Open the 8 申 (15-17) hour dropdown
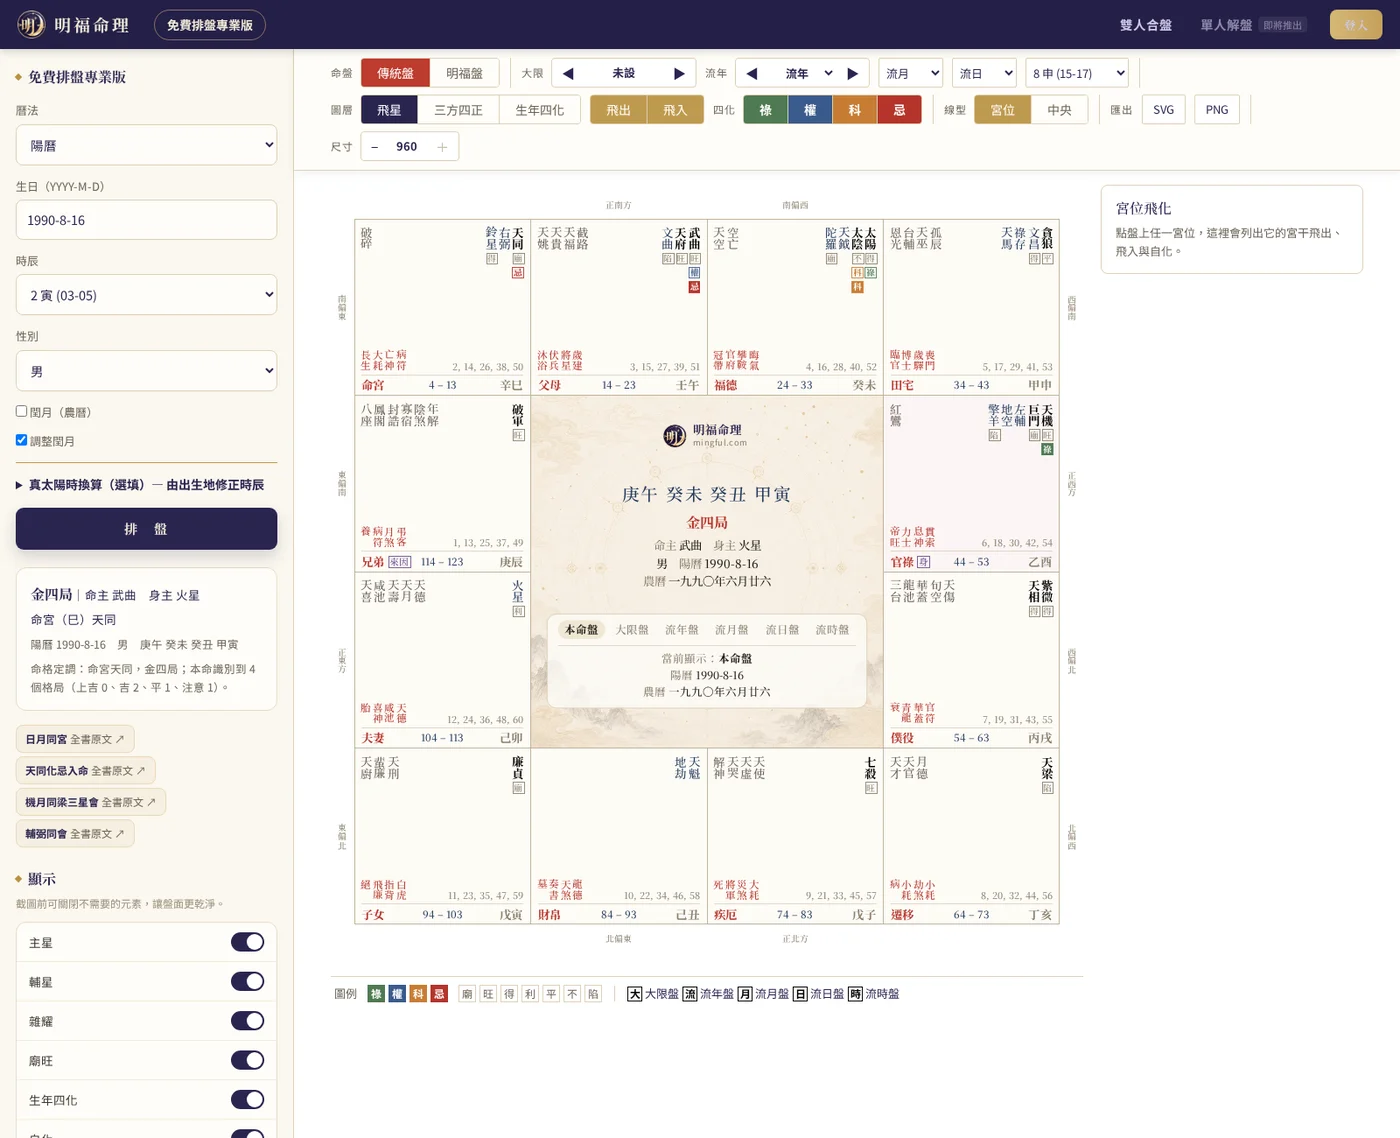The height and width of the screenshot is (1138, 1400). (1078, 73)
